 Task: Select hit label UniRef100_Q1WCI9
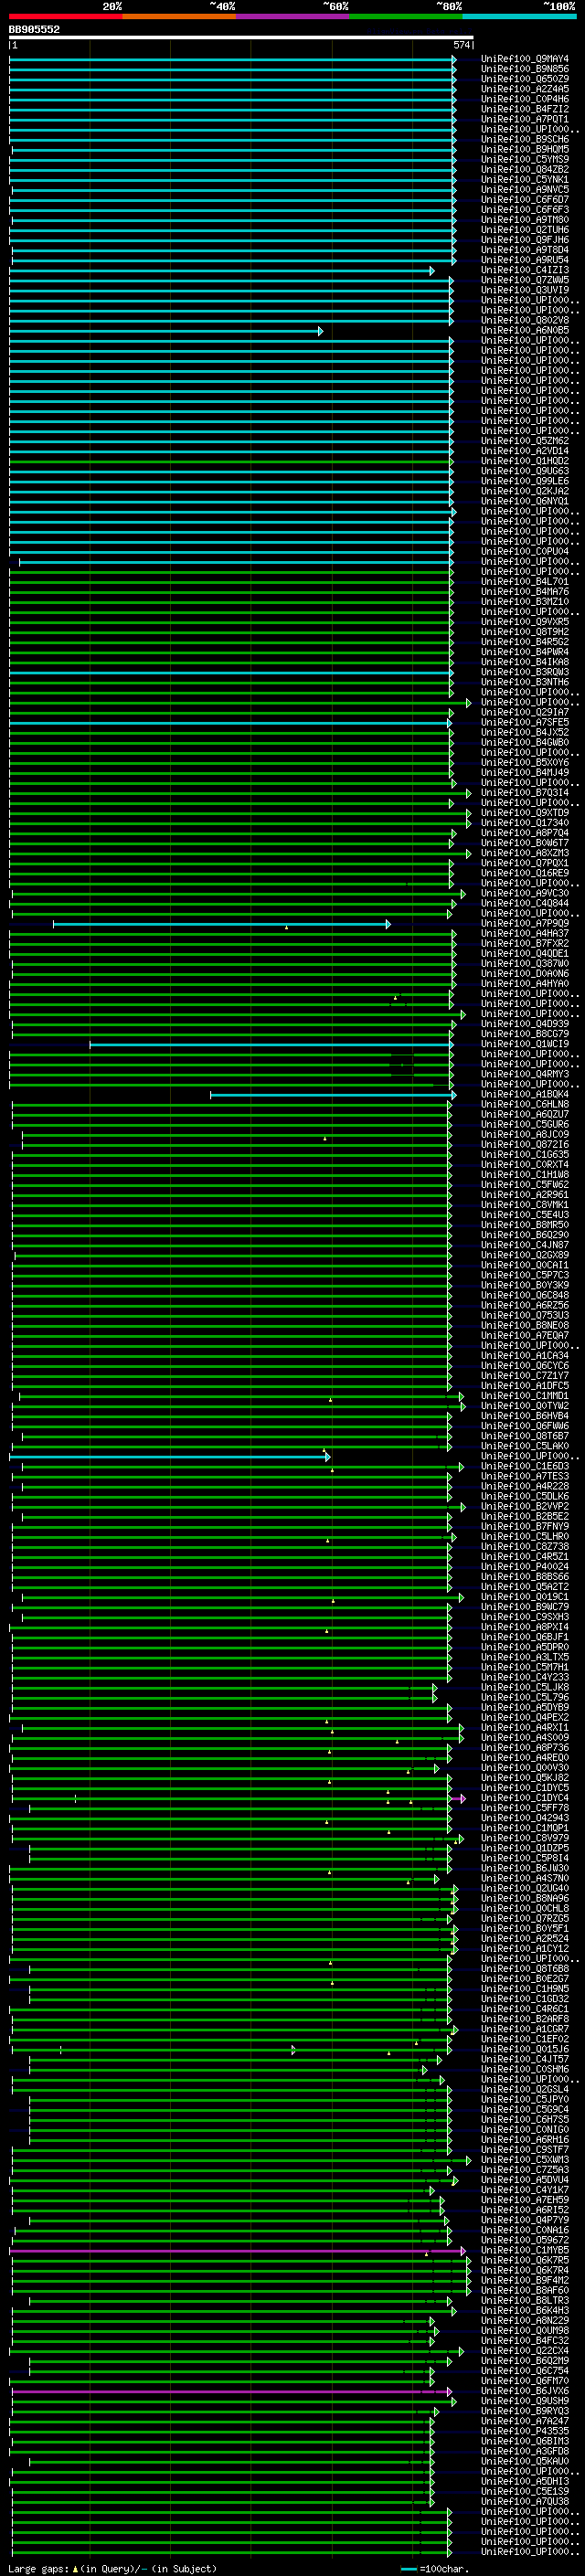(525, 1045)
